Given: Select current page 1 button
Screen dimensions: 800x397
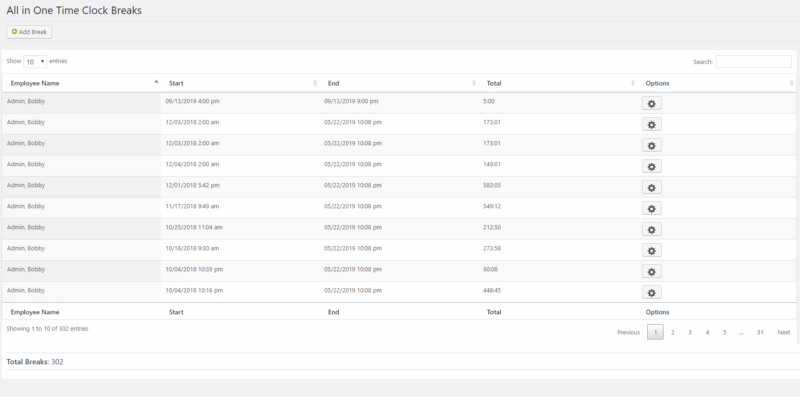Looking at the screenshot, I should [x=655, y=332].
